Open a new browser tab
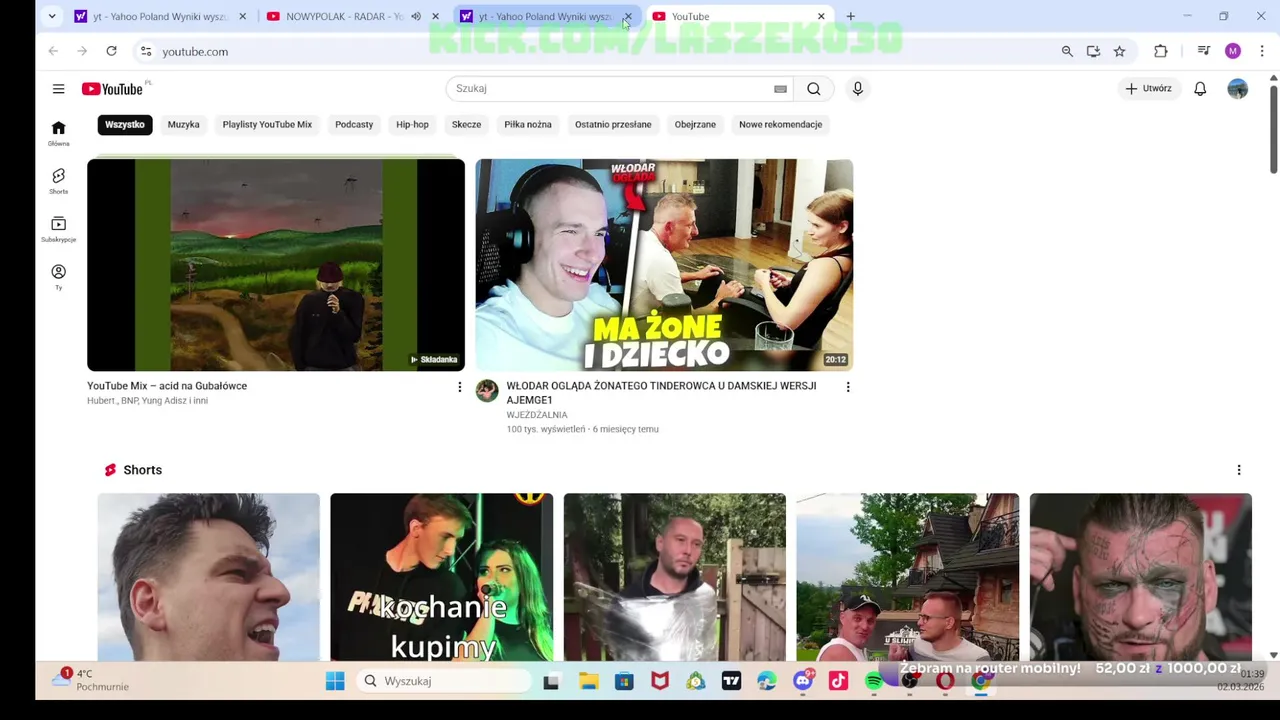Image resolution: width=1280 pixels, height=720 pixels. coord(850,16)
